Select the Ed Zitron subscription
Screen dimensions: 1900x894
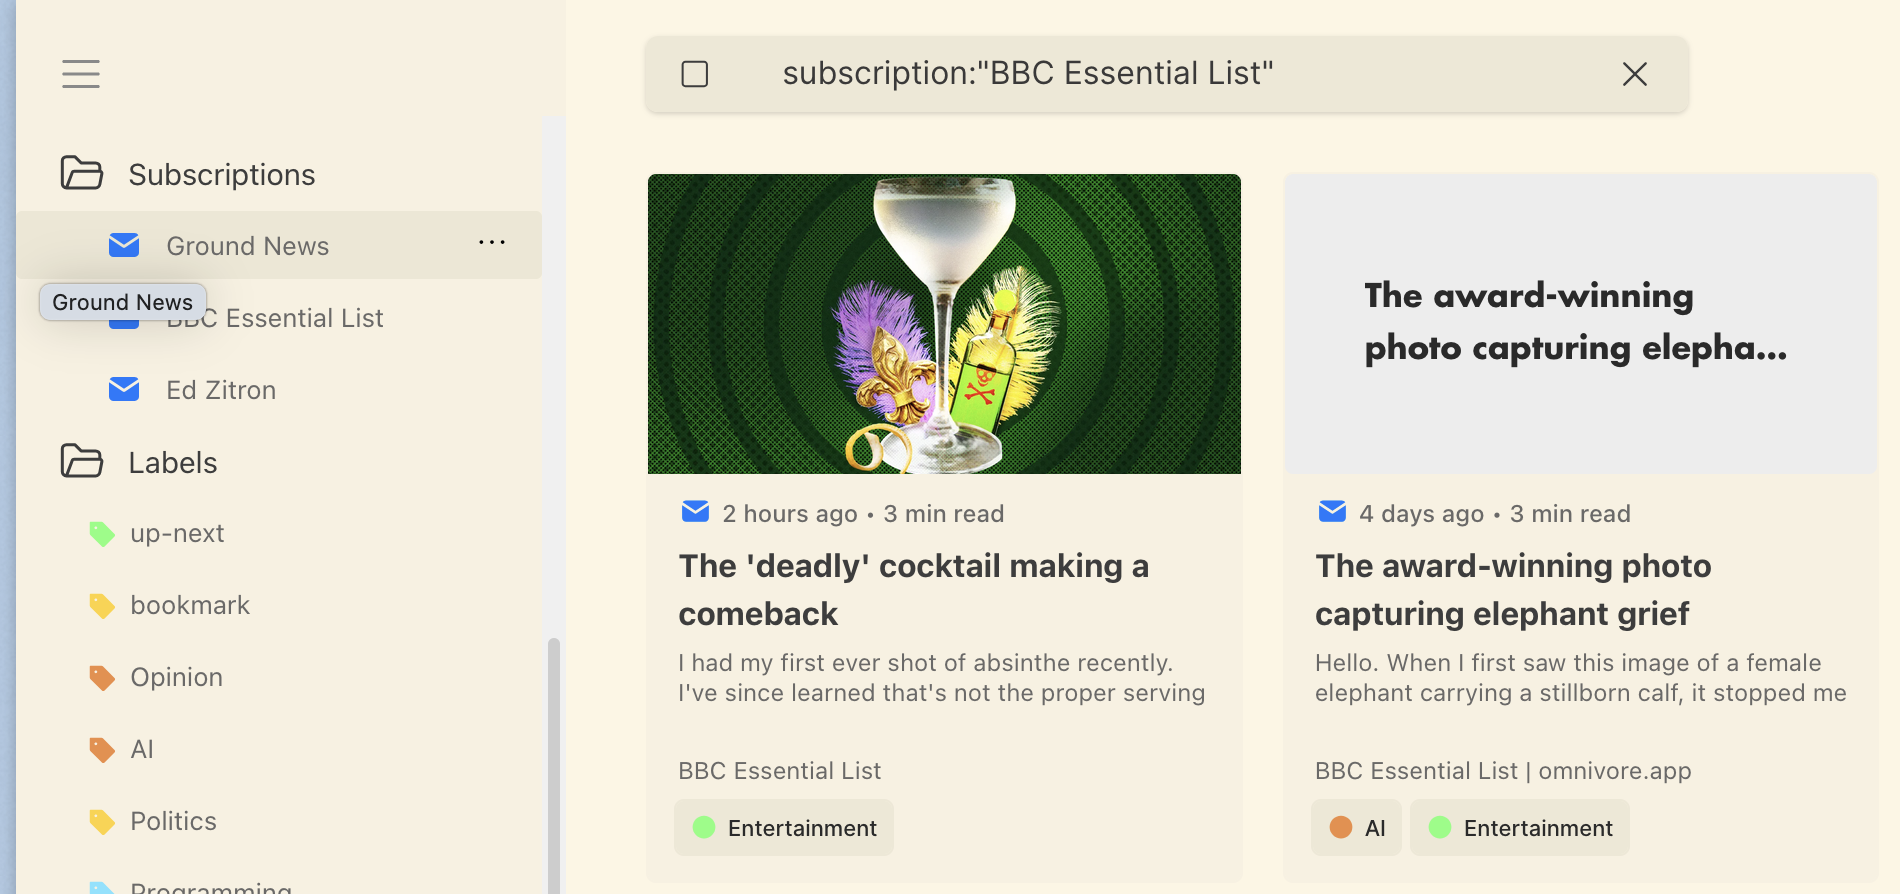click(x=221, y=390)
